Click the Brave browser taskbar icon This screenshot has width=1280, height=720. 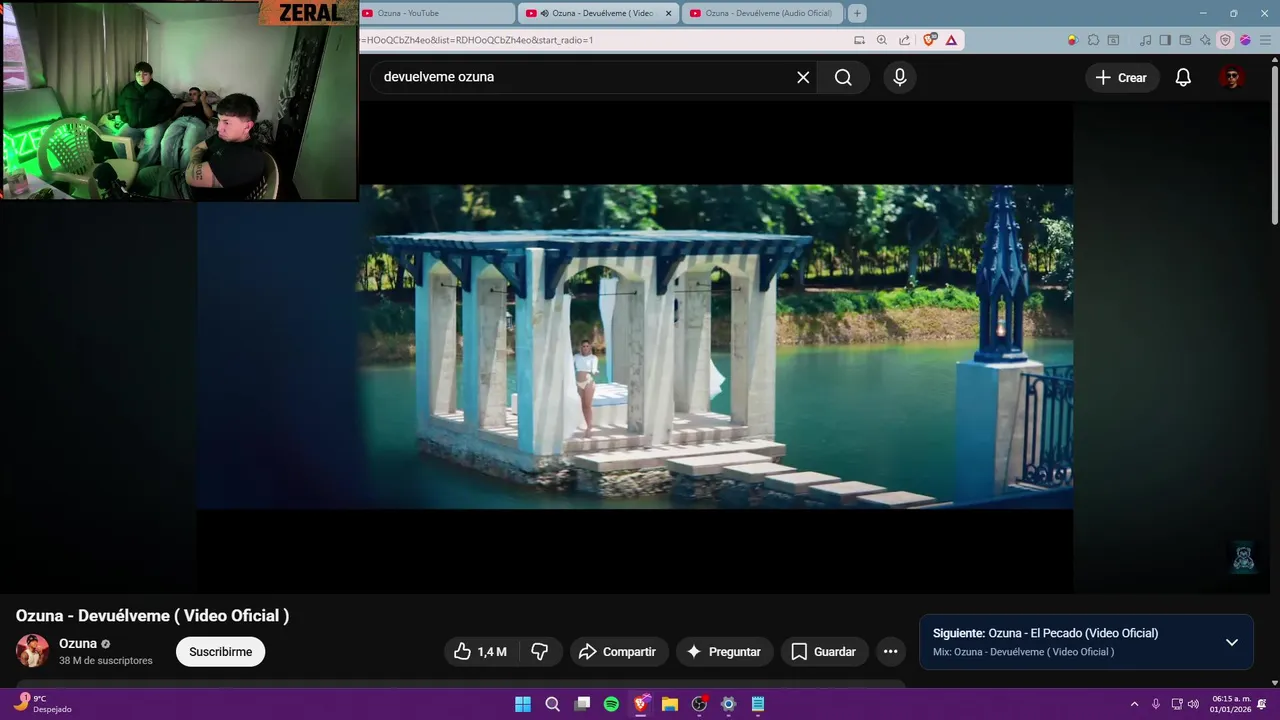click(640, 704)
